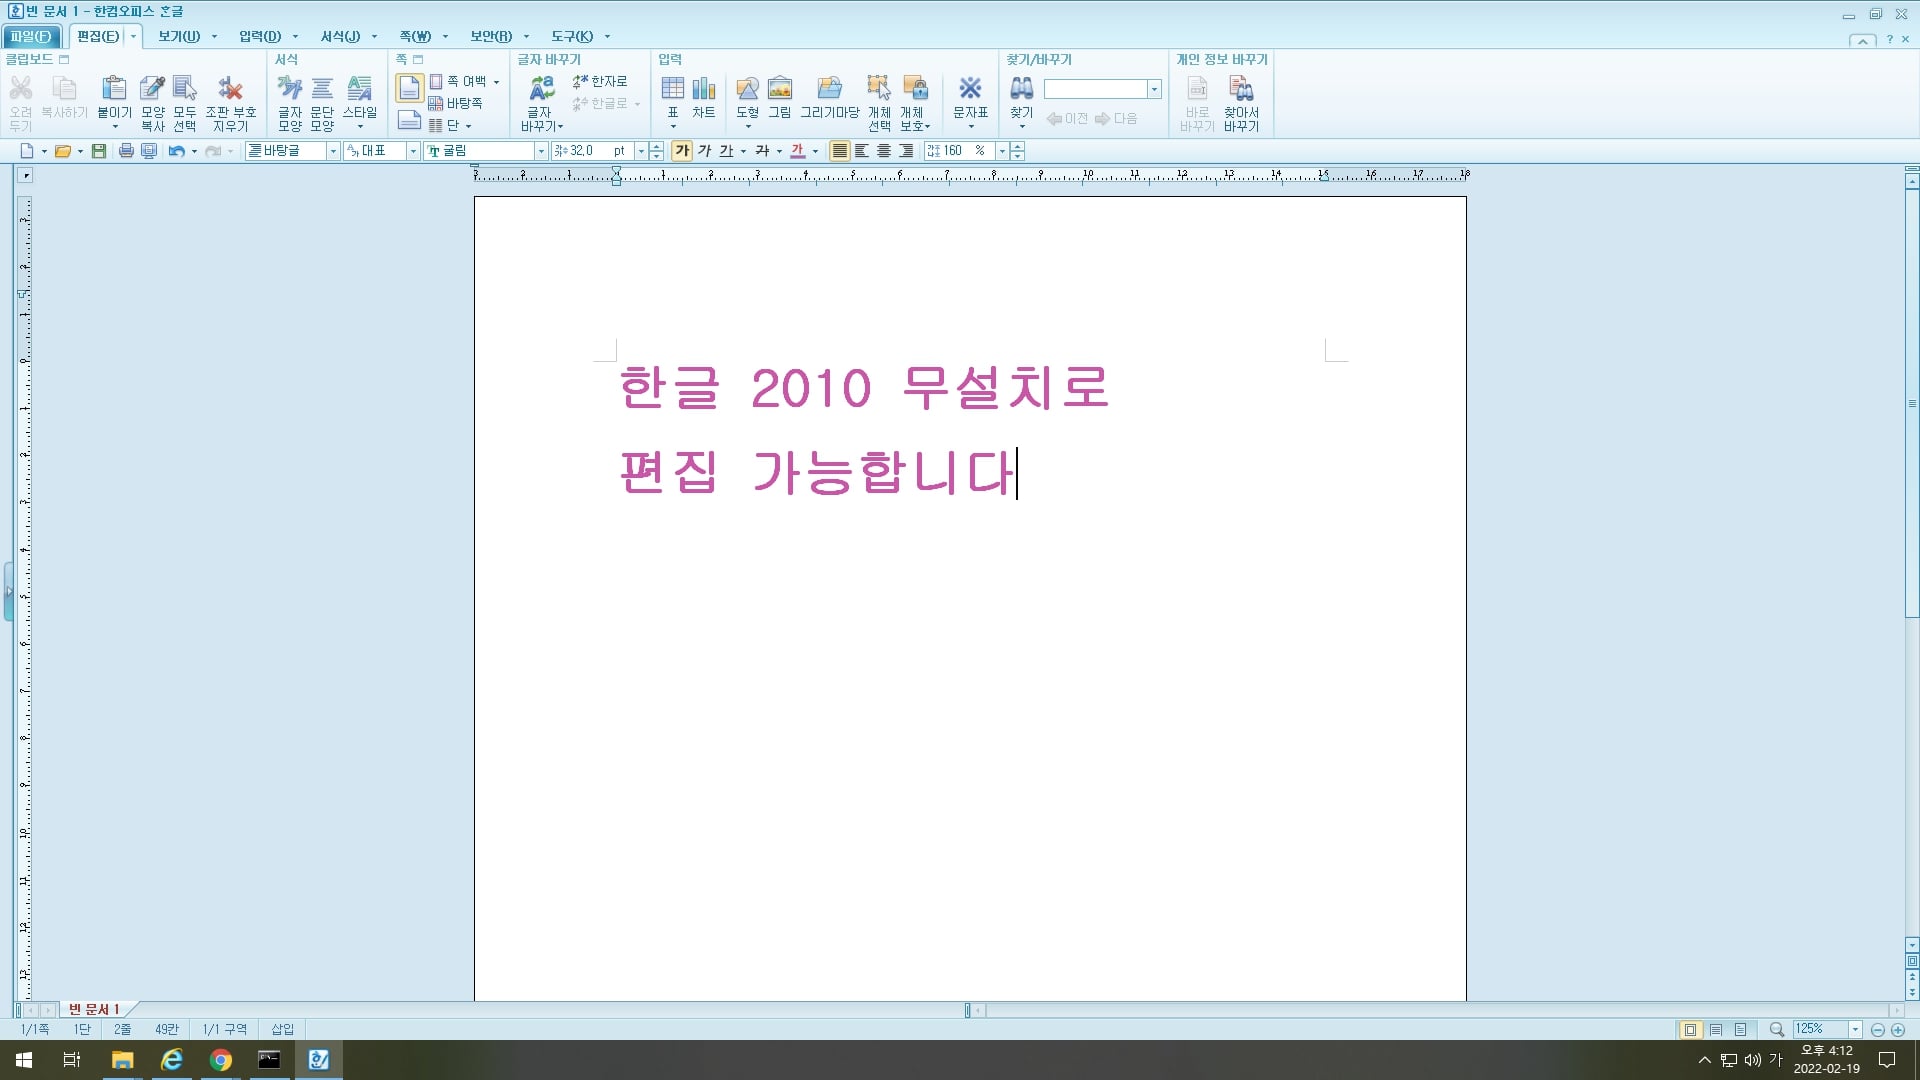
Task: Click the 바탕쪽 master page button
Action: pos(456,103)
